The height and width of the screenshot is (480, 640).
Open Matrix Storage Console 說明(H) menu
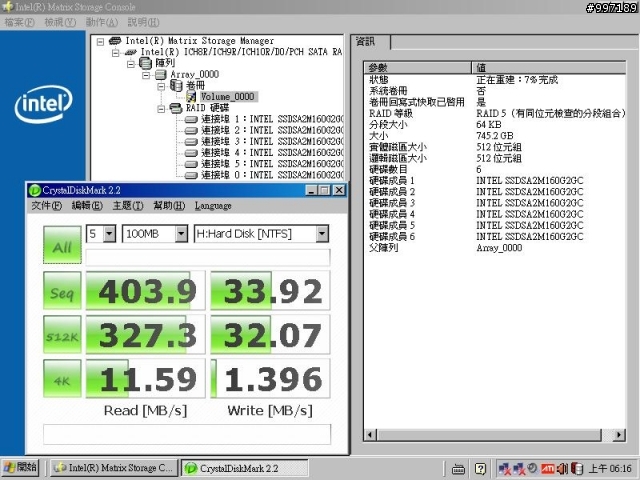point(143,22)
